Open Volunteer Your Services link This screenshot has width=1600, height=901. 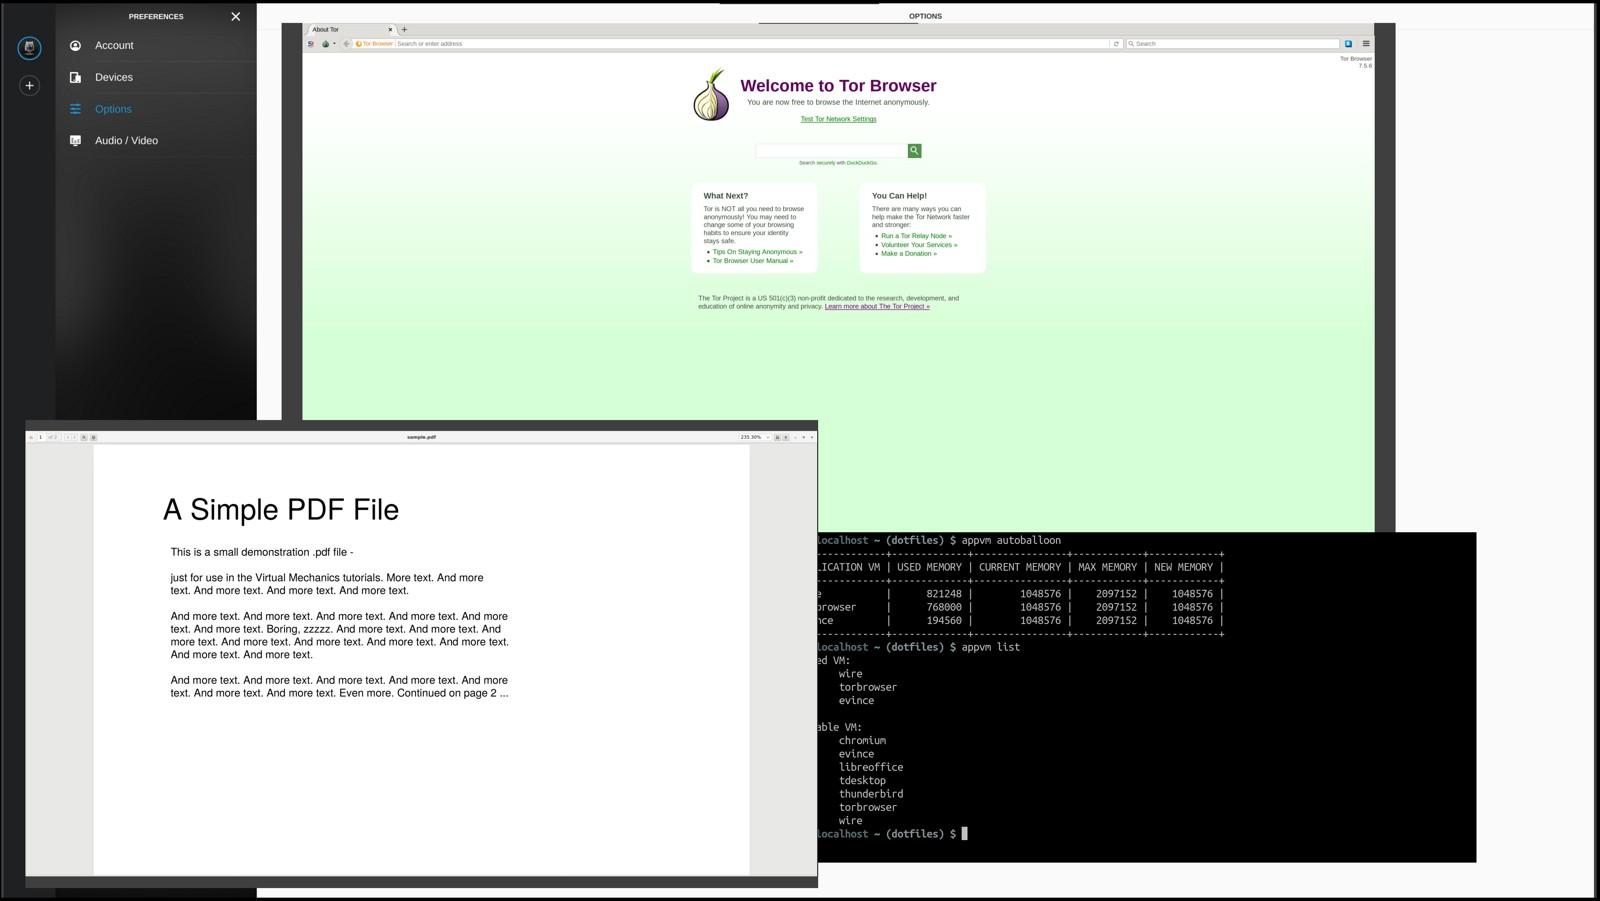point(919,245)
